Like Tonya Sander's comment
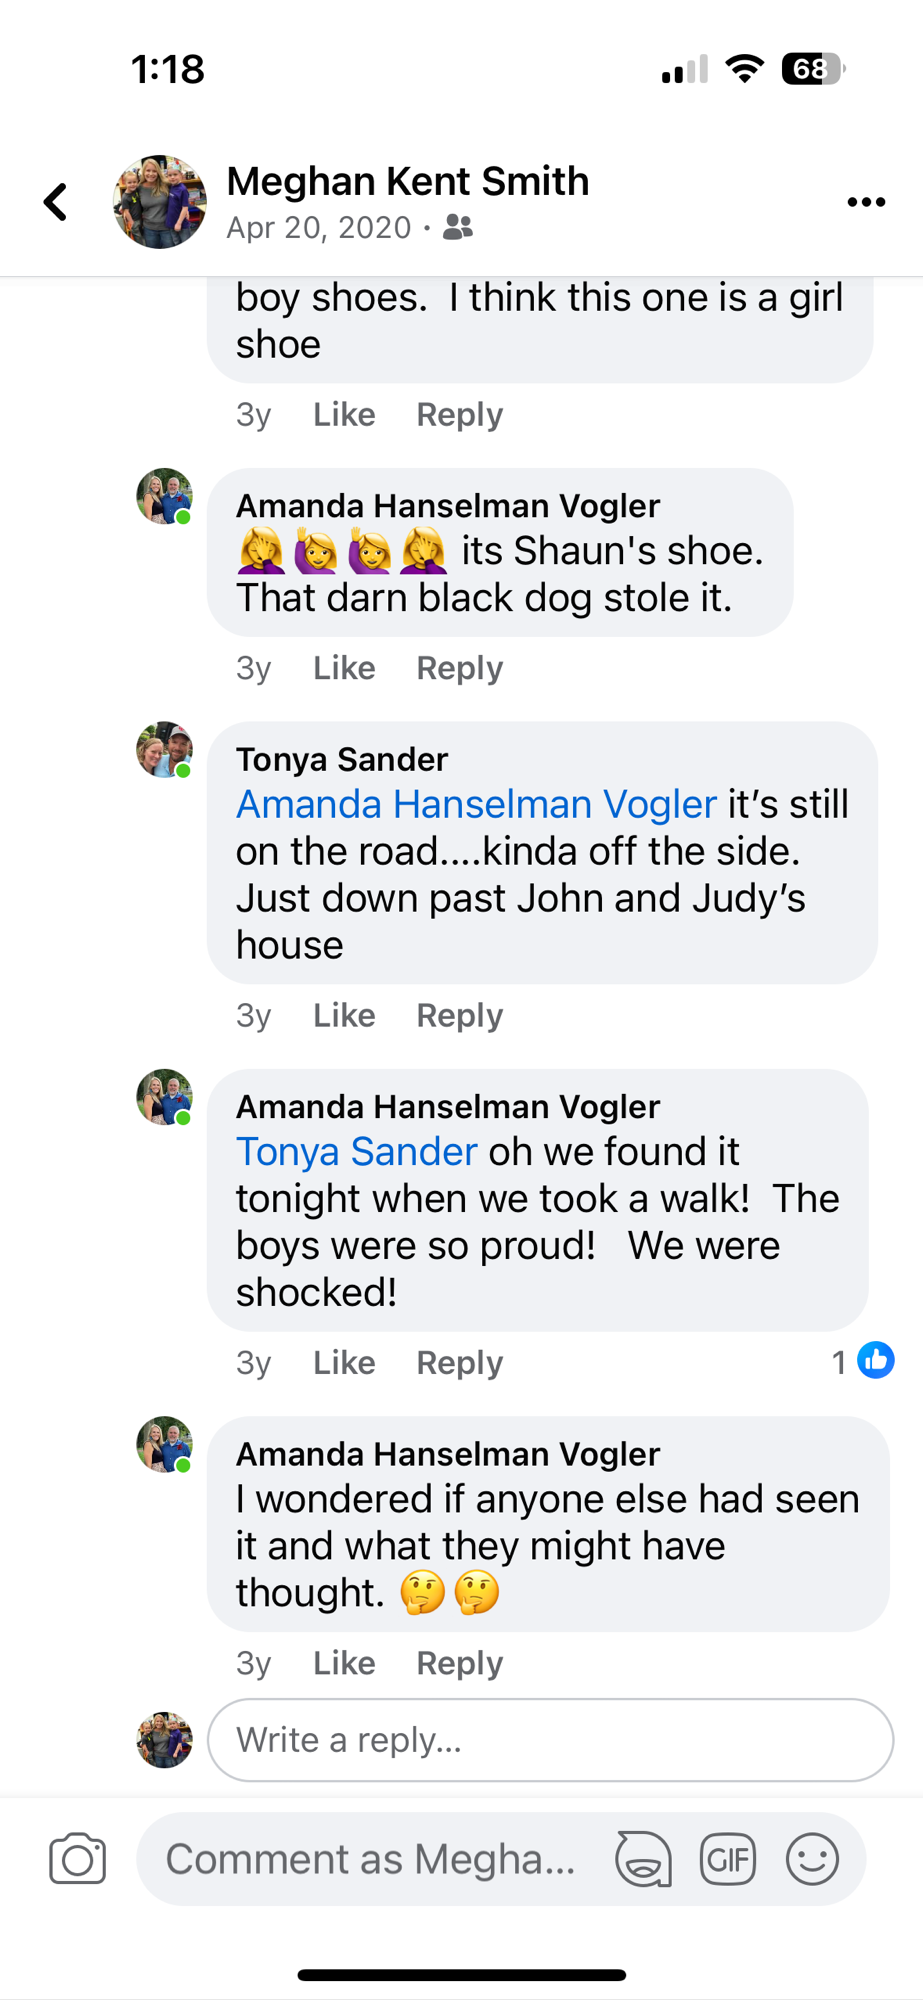 pos(344,1015)
